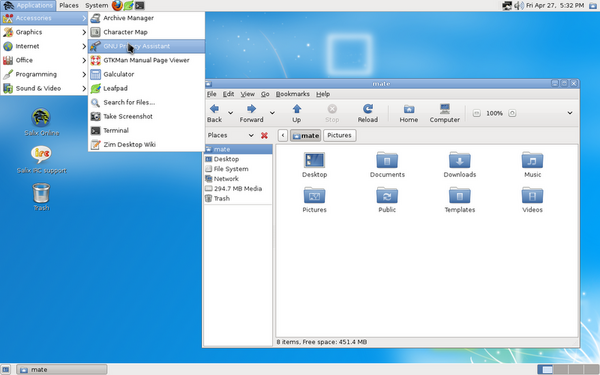
Task: Open Search for Files
Action: tap(146, 102)
